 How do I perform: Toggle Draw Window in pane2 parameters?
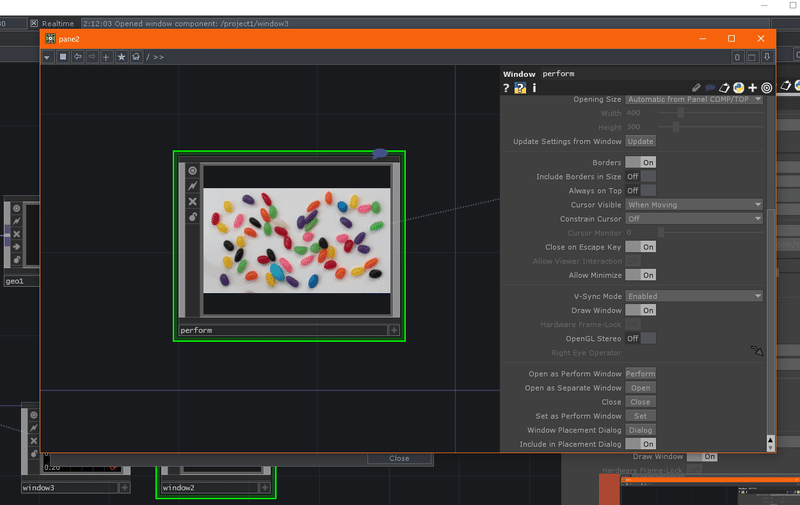[x=640, y=310]
